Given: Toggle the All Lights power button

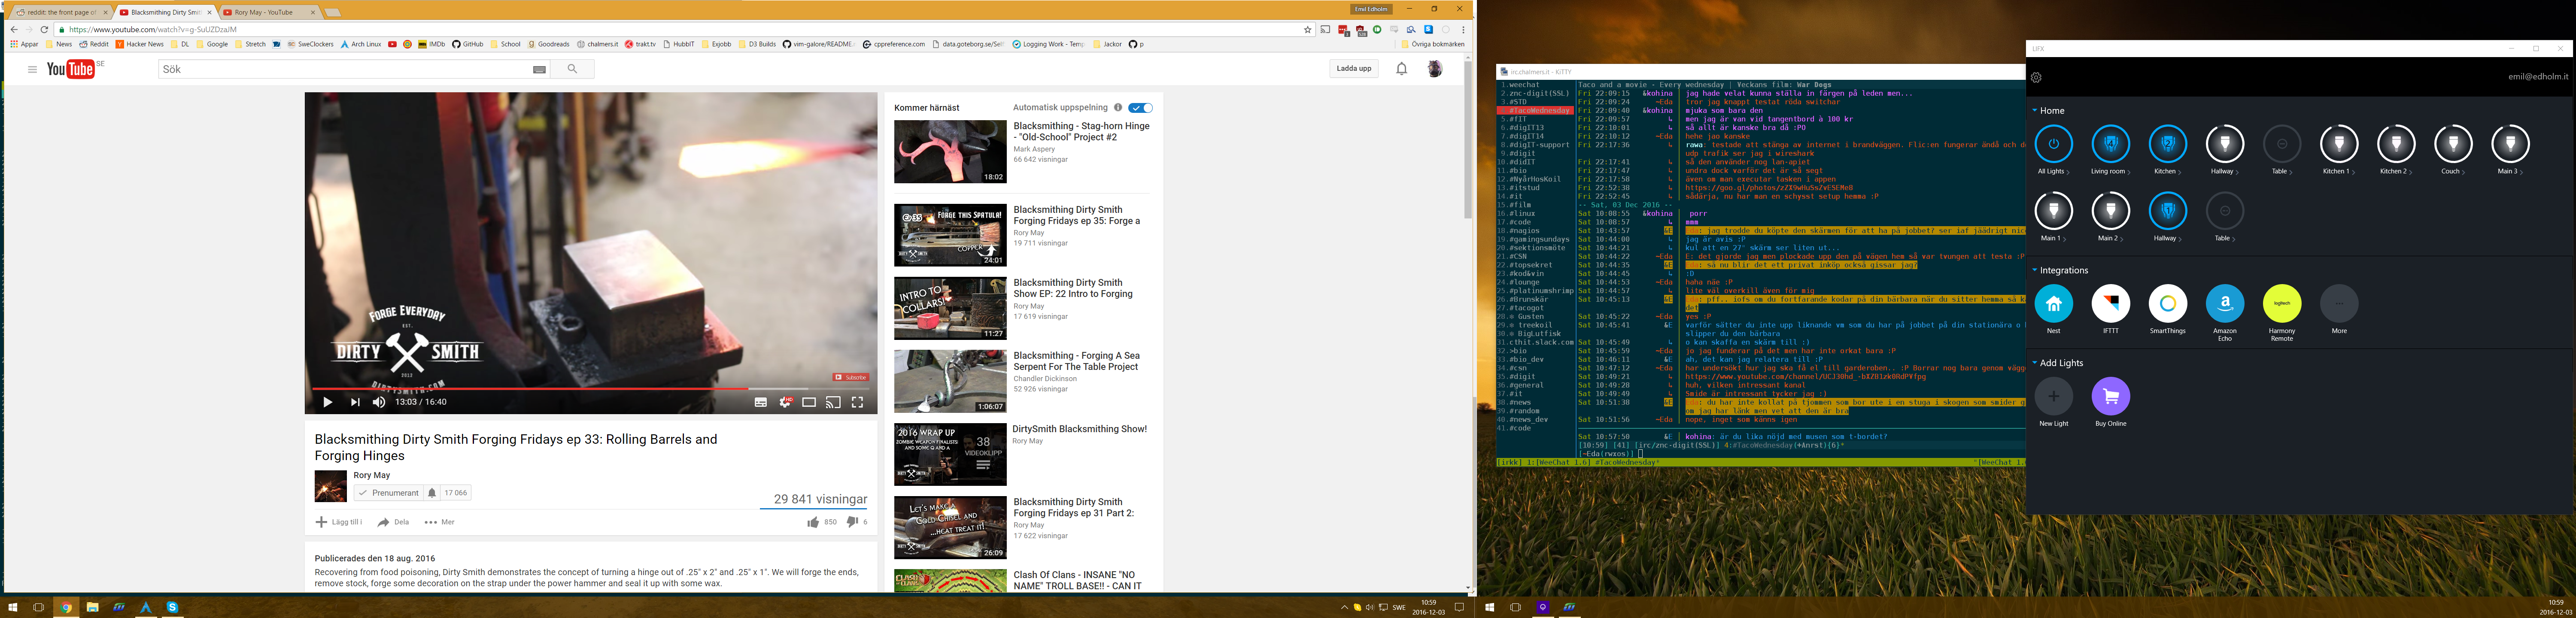Looking at the screenshot, I should [2053, 144].
